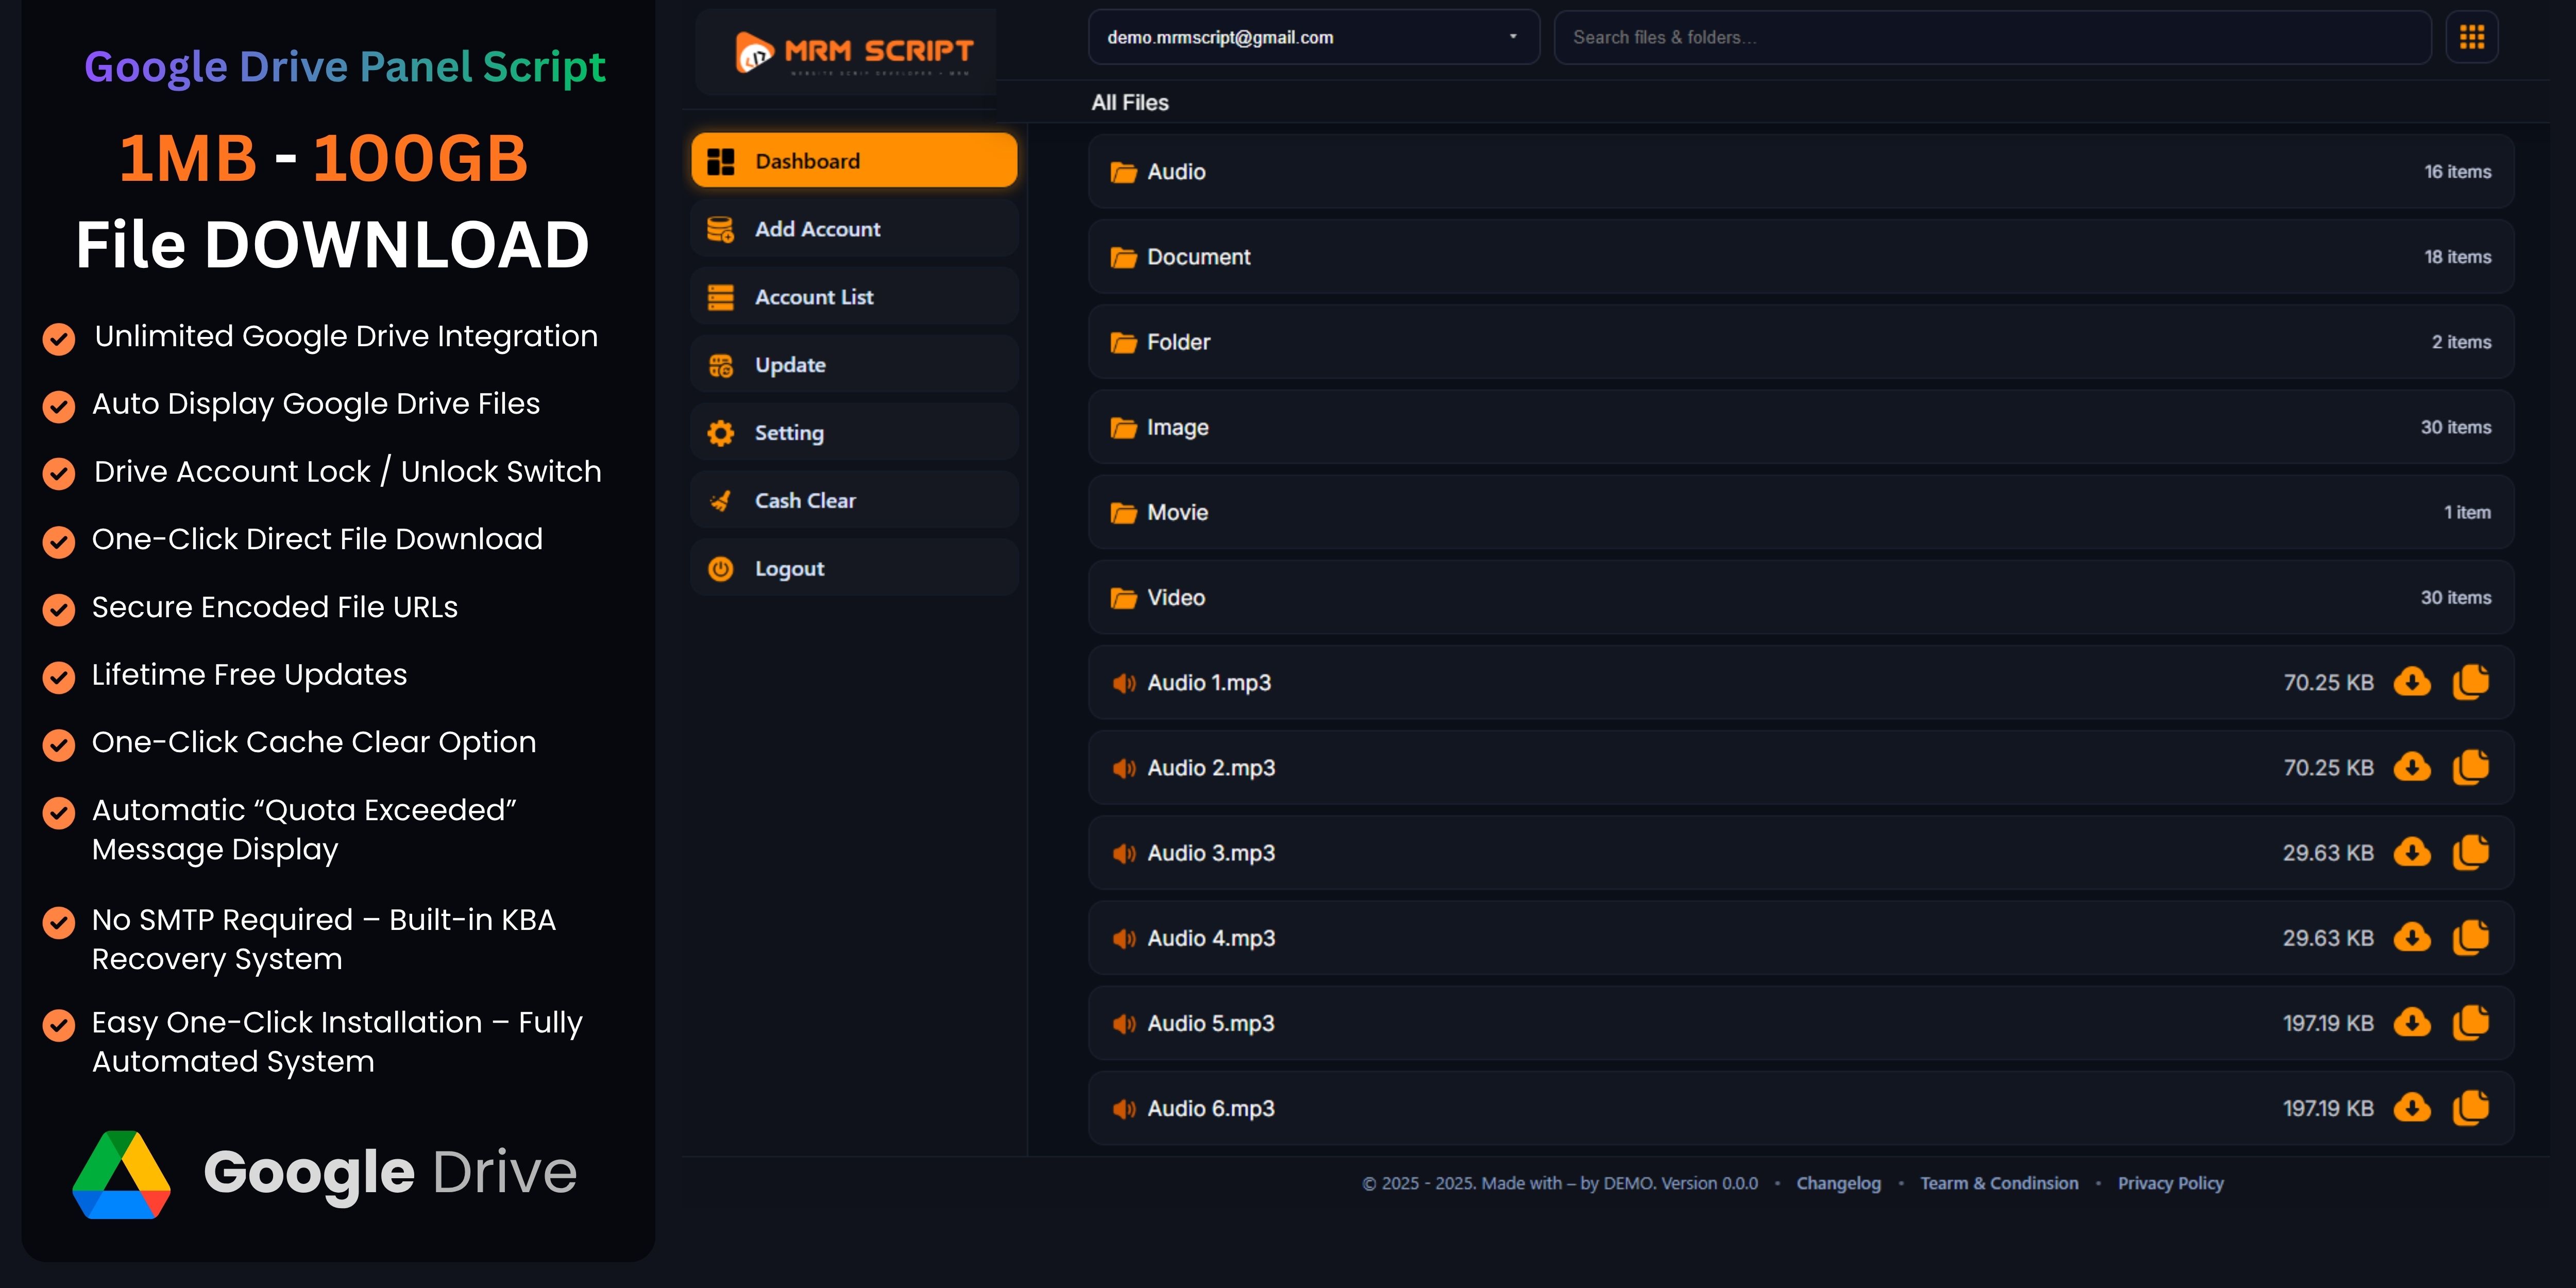
Task: Click copy icon for Audio 4.mp3
Action: tap(2470, 938)
